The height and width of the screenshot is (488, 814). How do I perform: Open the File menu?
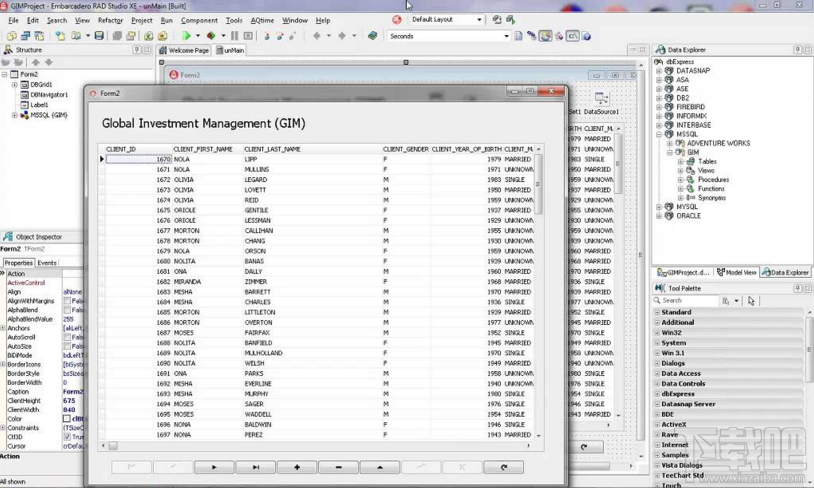13,20
